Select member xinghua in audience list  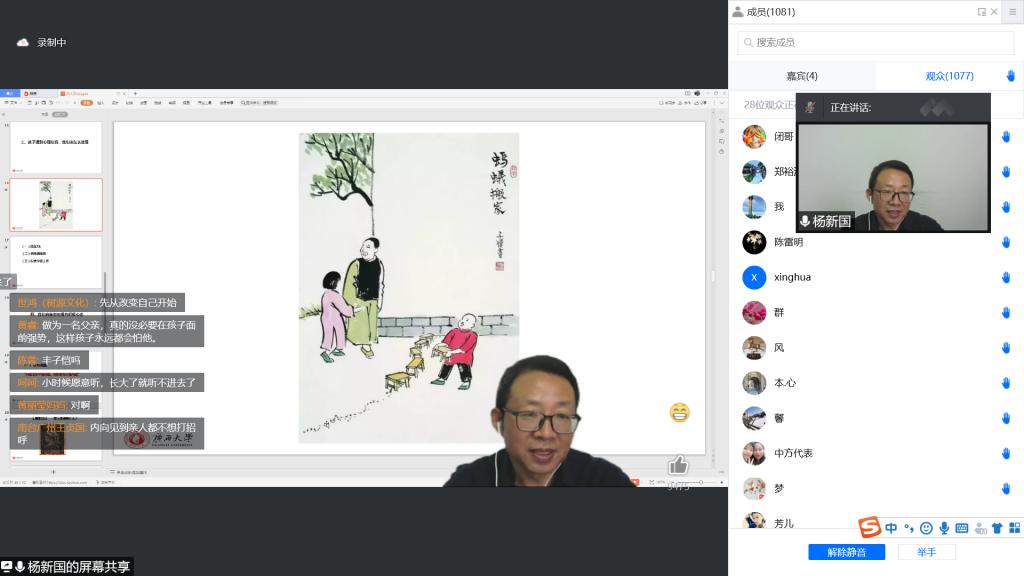(875, 278)
